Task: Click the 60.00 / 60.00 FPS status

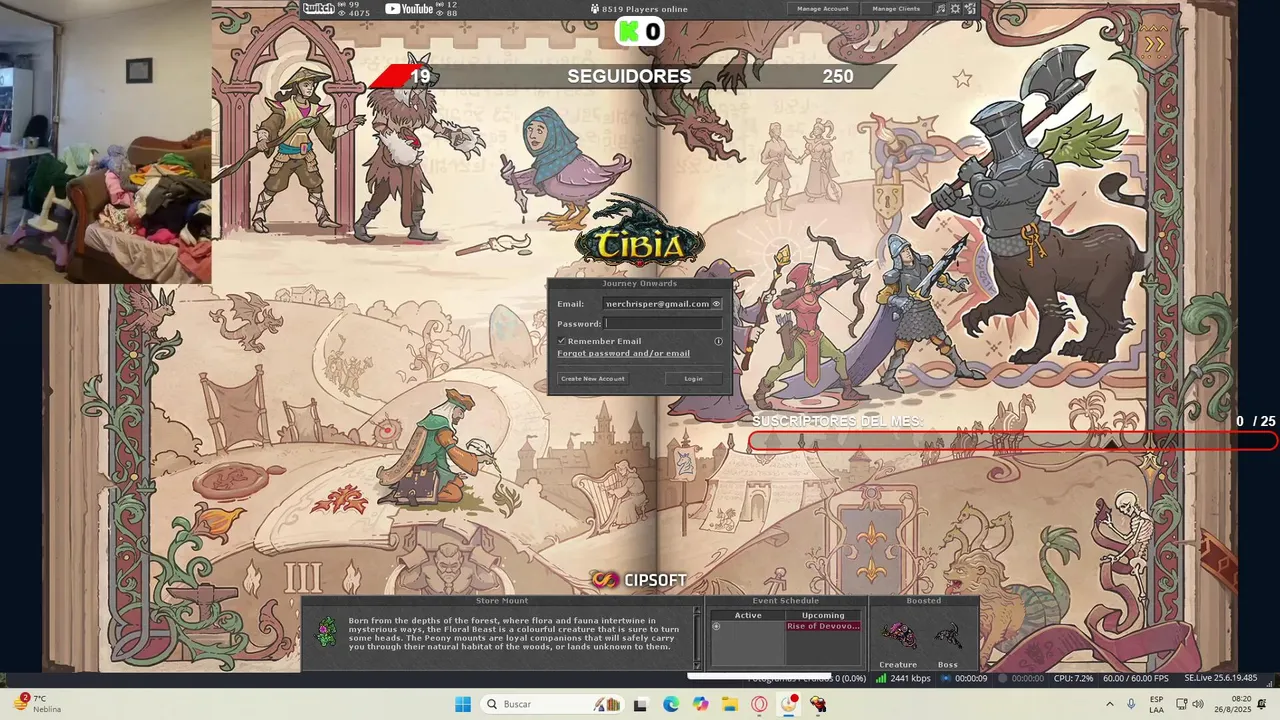Action: (1135, 678)
